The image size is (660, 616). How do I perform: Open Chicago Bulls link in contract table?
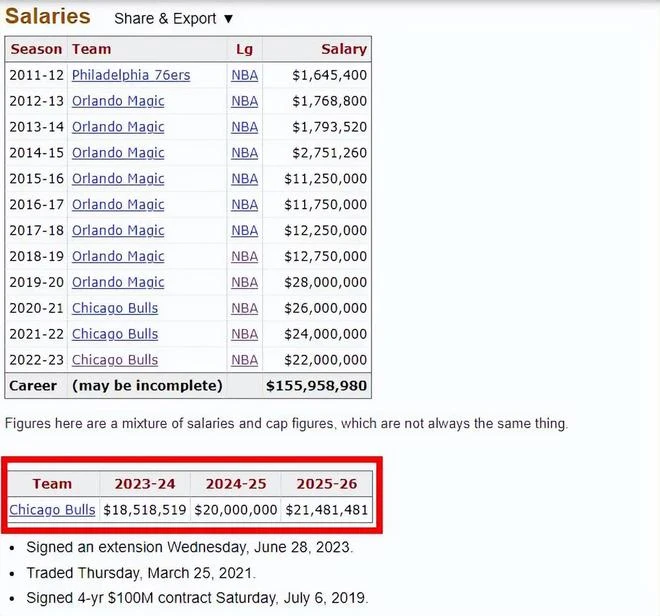tap(52, 509)
